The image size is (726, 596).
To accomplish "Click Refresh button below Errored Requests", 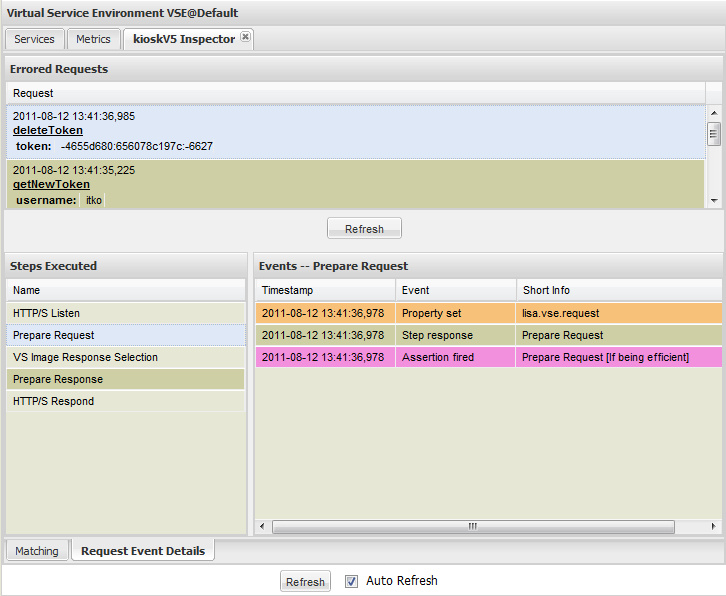I will point(364,229).
